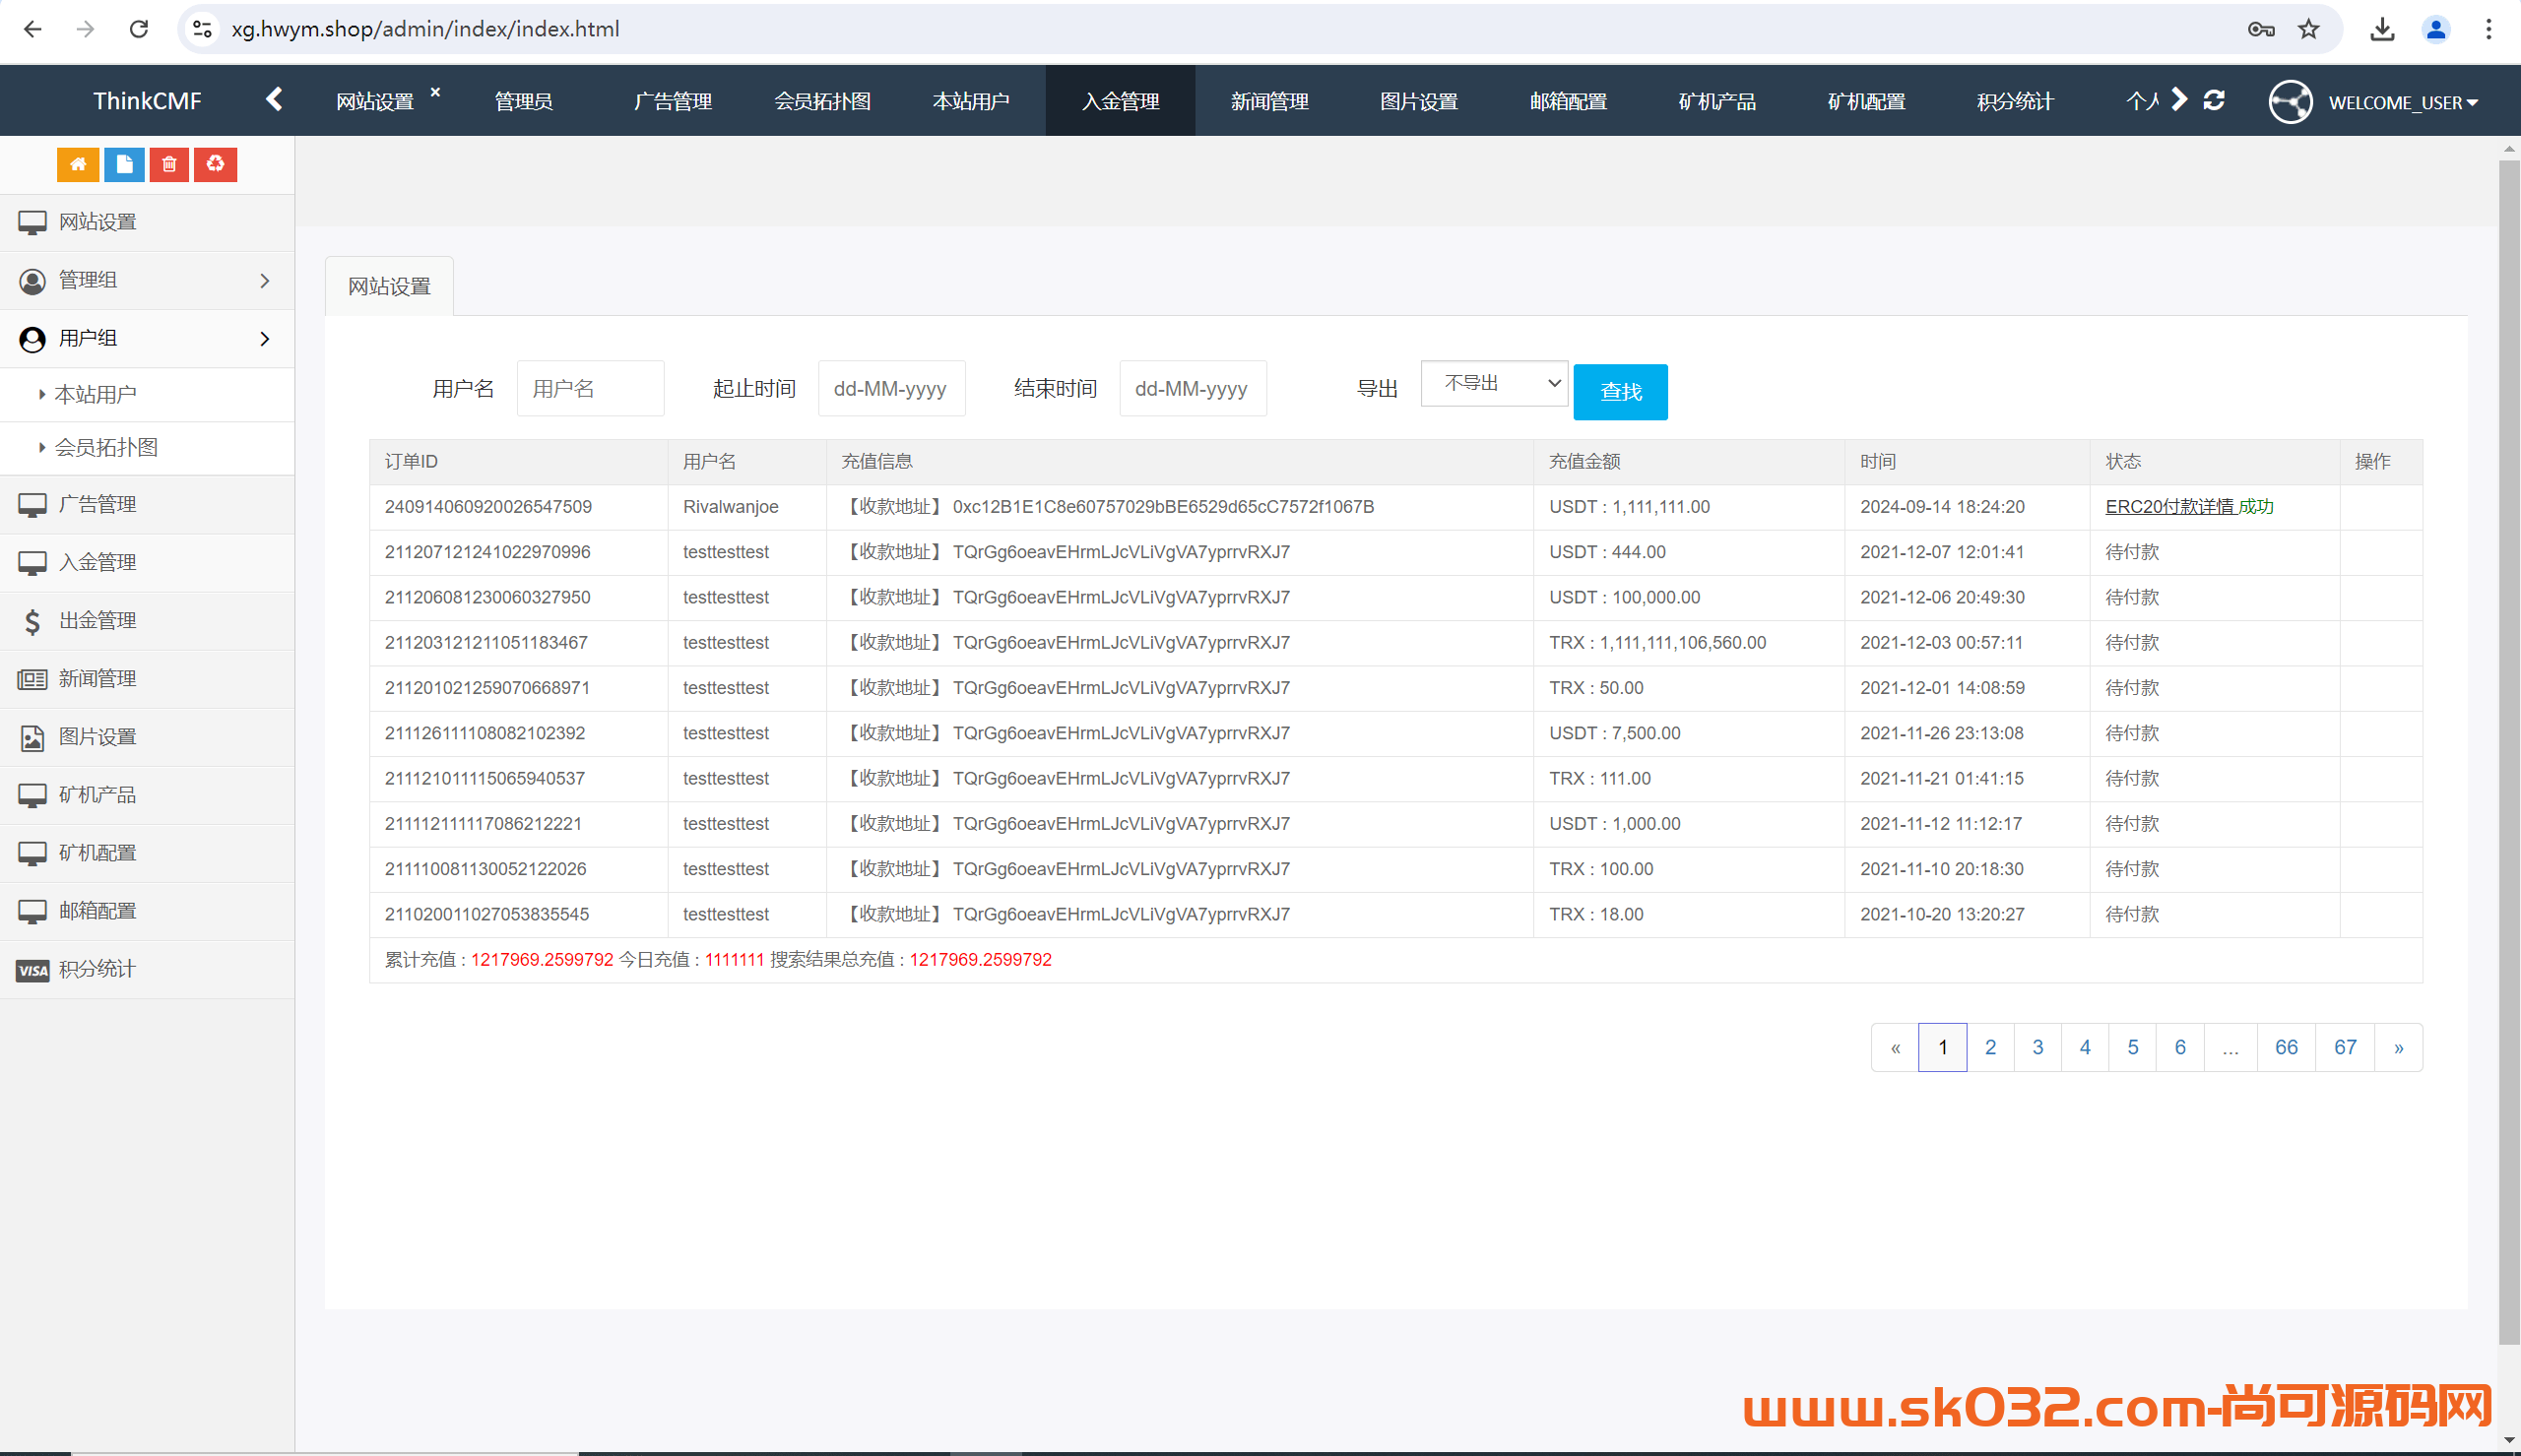Viewport: 2521px width, 1456px height.
Task: Click the ThinkCMF brand title
Action: pos(147,101)
